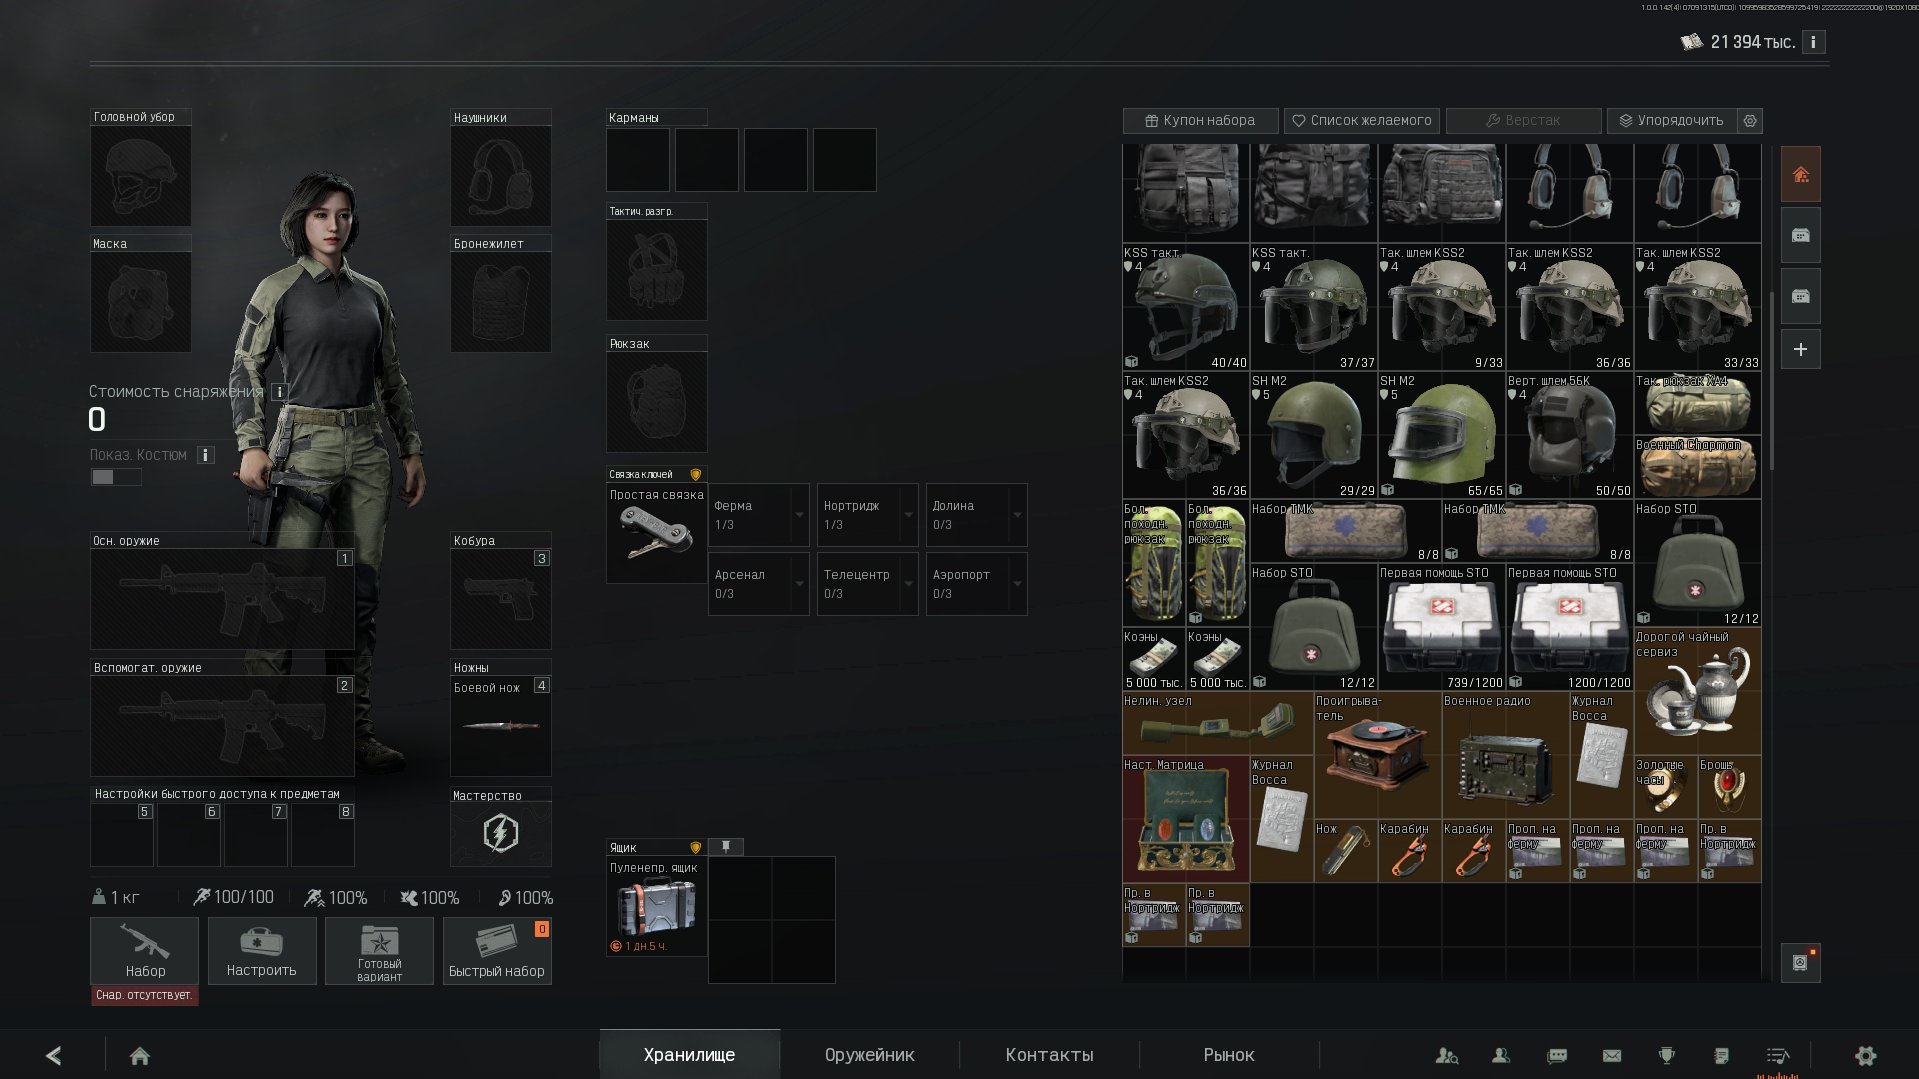Open the music playlist icon
This screenshot has height=1079, width=1919.
1777,1055
